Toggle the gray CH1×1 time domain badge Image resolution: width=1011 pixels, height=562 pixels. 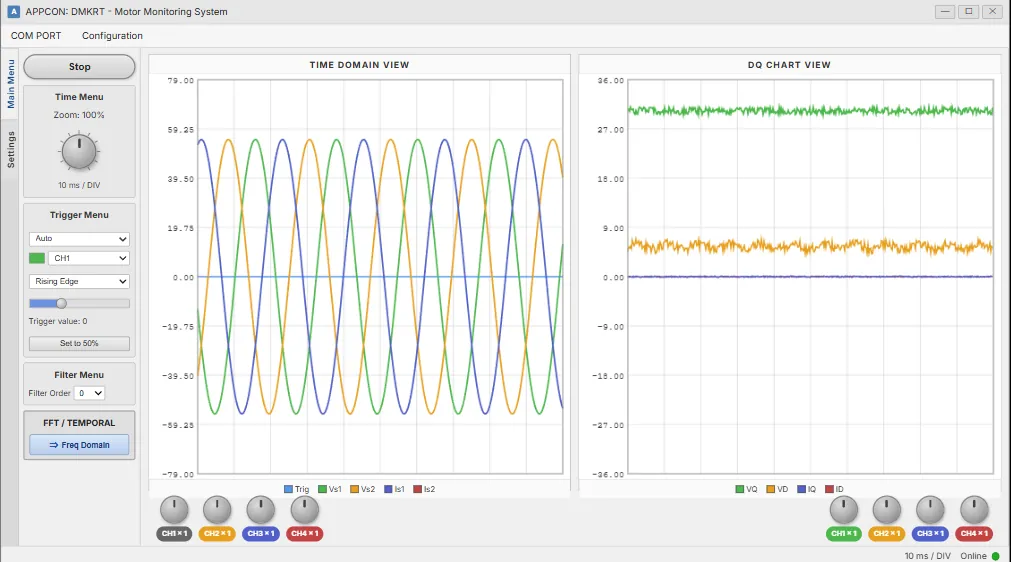coord(174,534)
